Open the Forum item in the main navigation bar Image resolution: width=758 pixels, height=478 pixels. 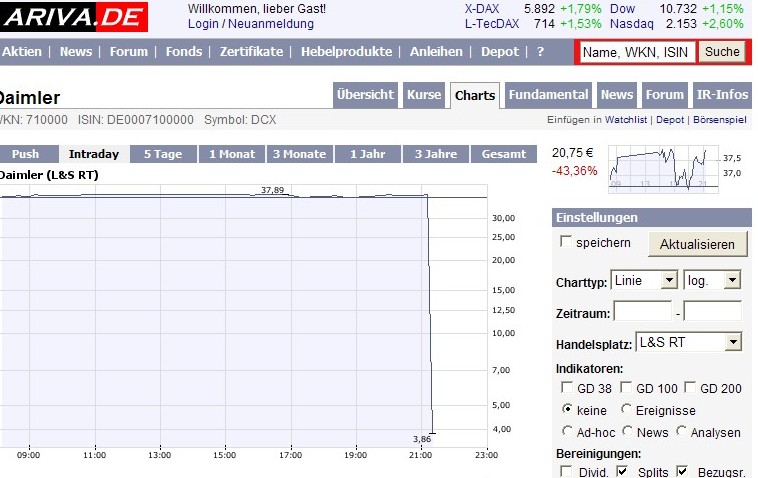[129, 52]
